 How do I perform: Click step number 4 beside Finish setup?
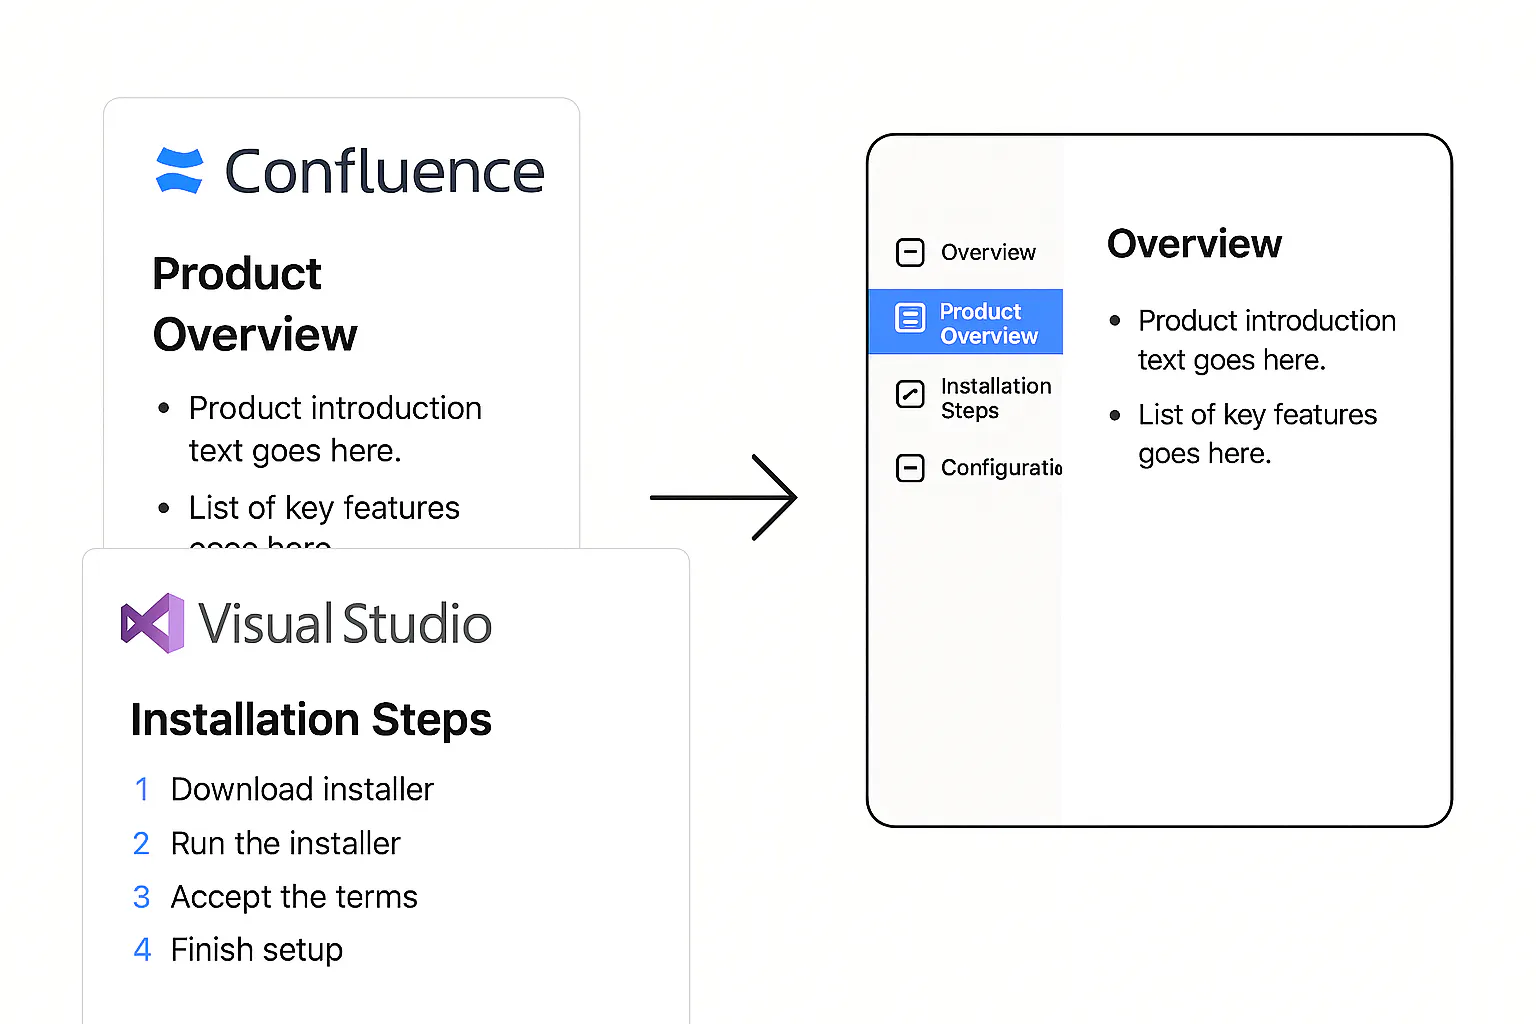142,950
